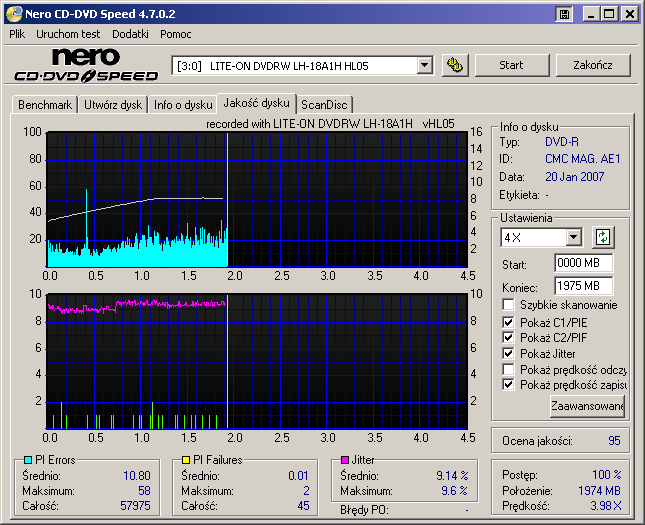Maximize the Nero CD-DVD Speed window
This screenshot has height=525, width=645.
point(609,14)
